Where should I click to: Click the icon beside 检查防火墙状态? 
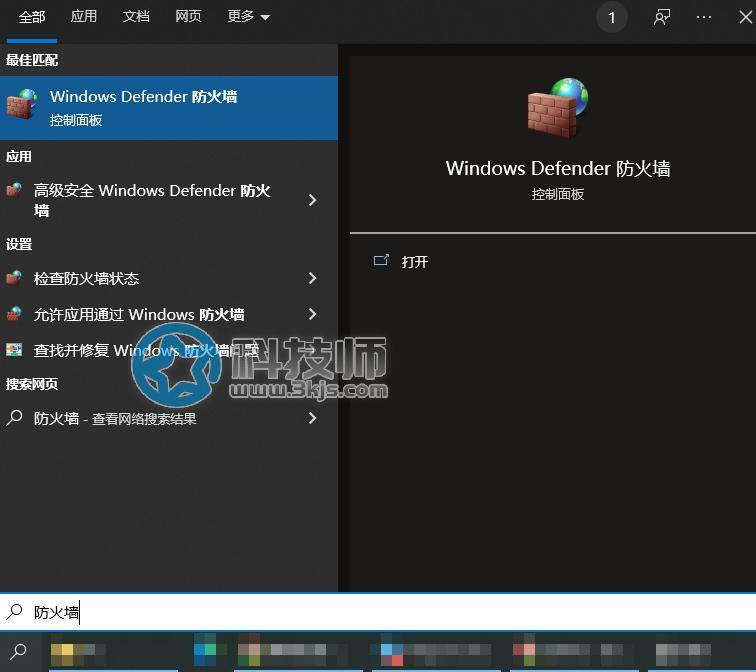point(14,278)
